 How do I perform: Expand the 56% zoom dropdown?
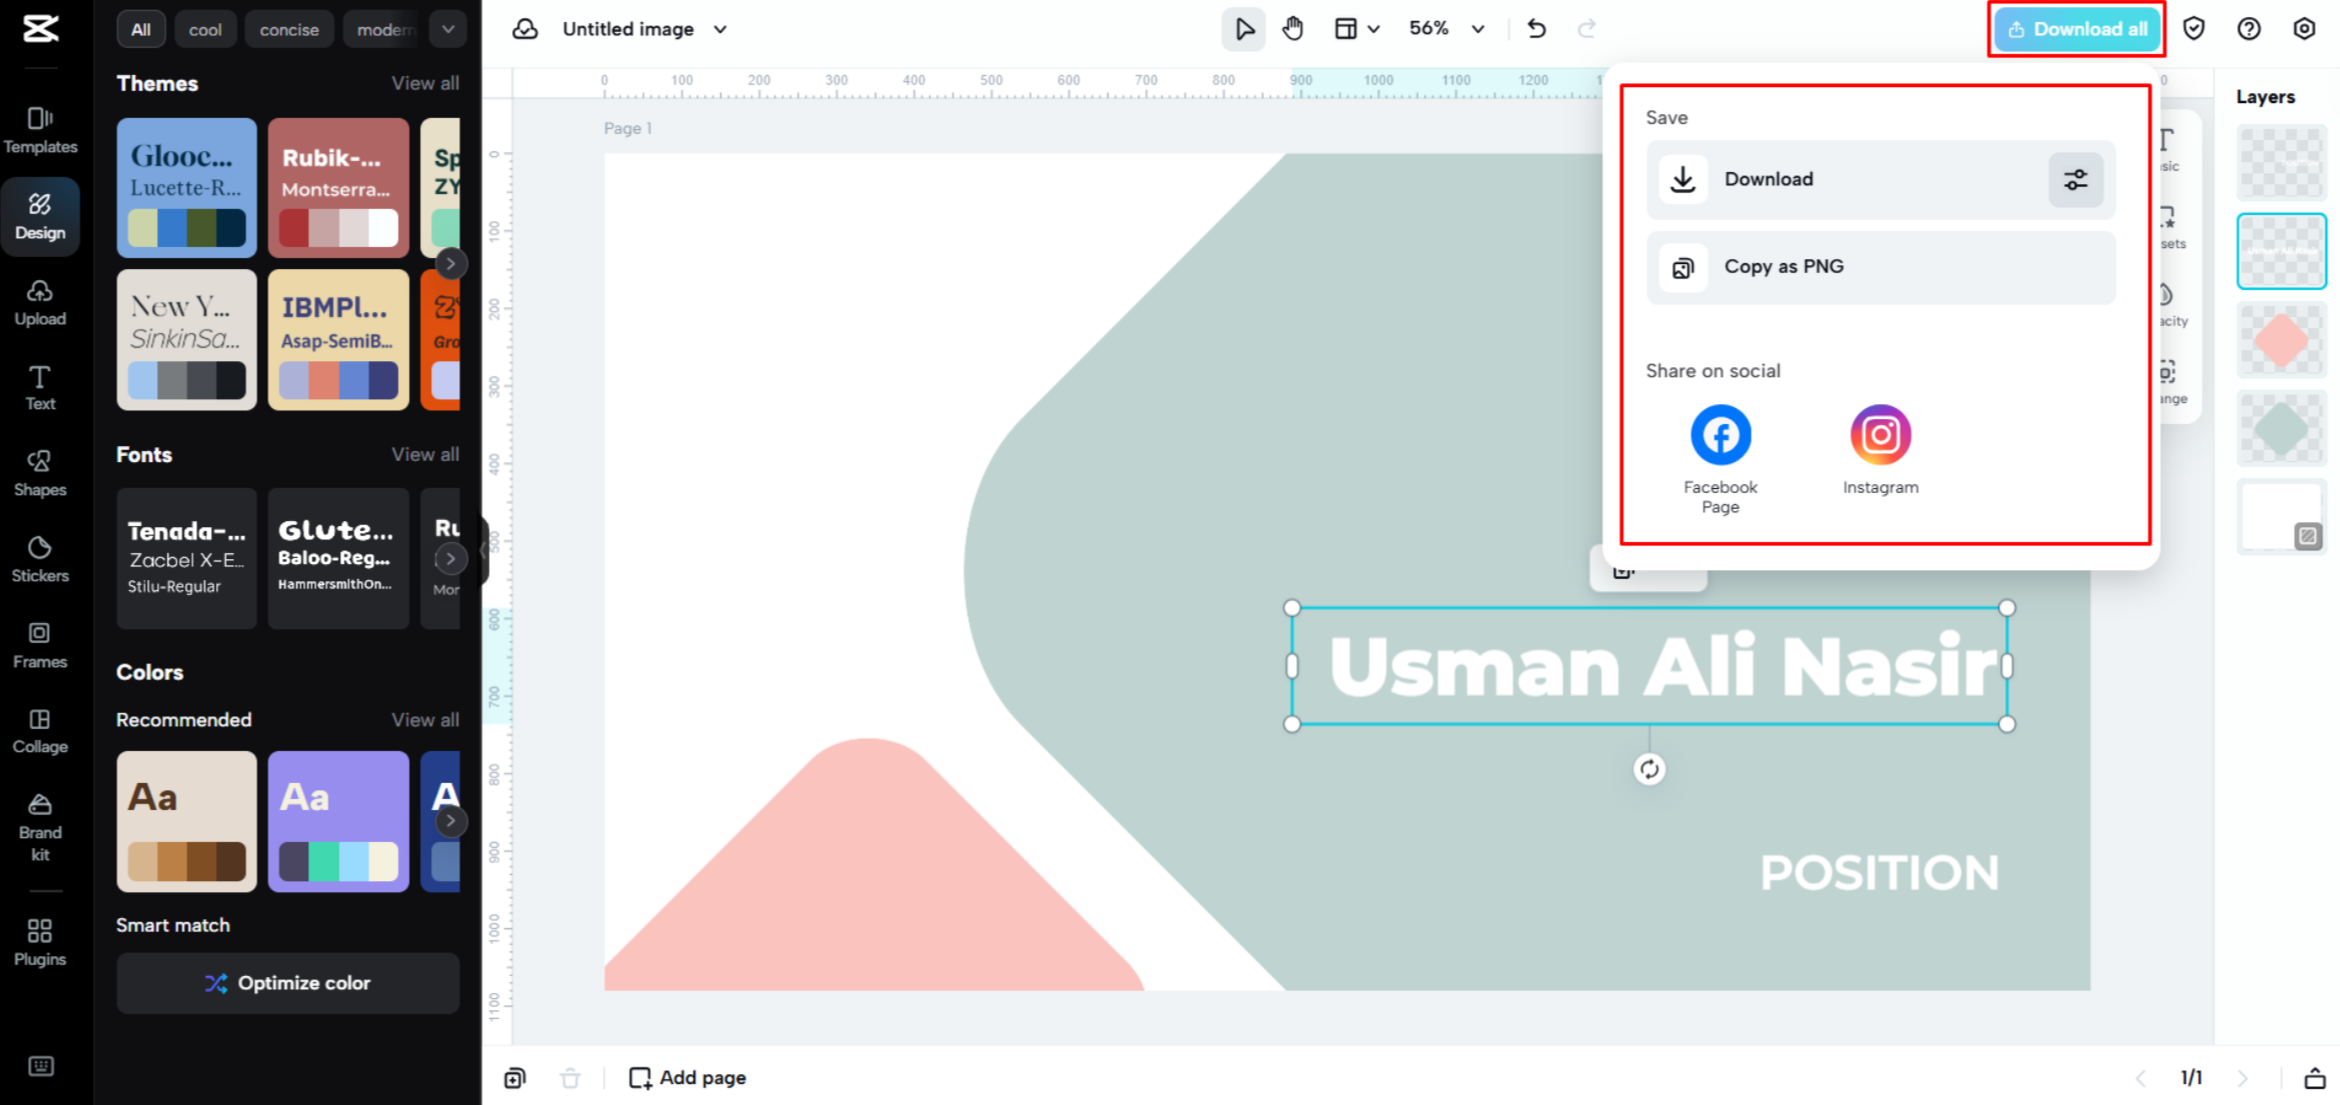(1477, 29)
